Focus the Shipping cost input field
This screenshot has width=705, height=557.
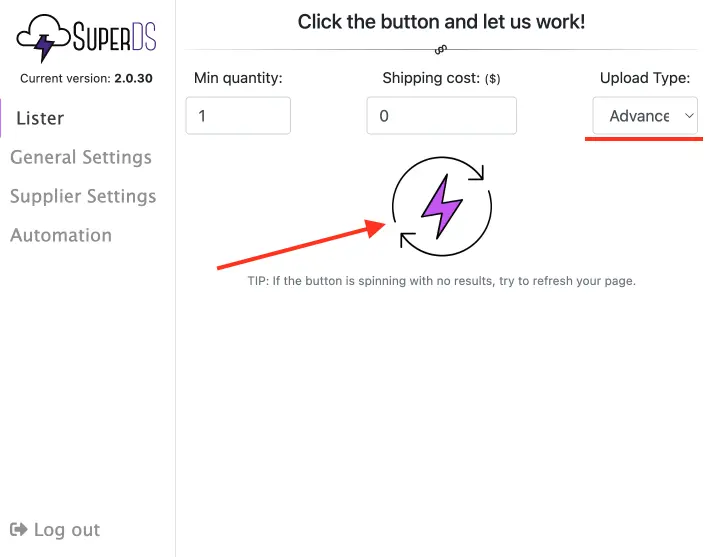pos(442,116)
